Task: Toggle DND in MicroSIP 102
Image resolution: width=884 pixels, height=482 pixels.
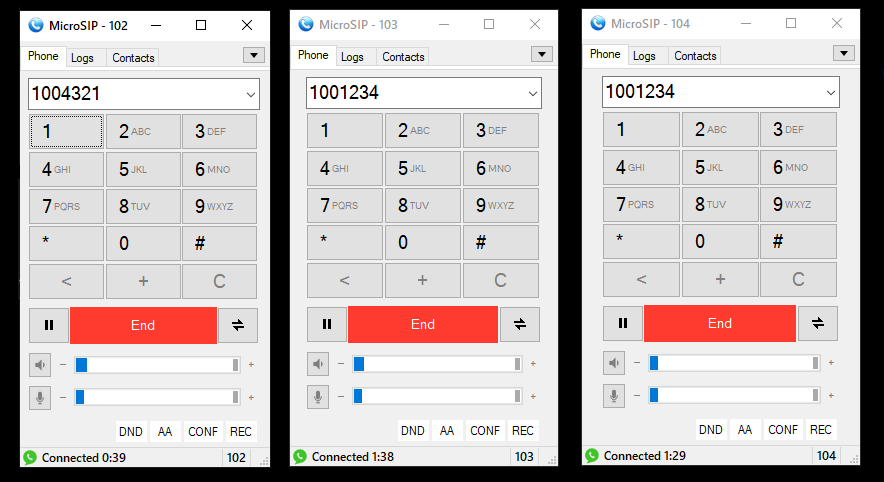Action: click(131, 431)
